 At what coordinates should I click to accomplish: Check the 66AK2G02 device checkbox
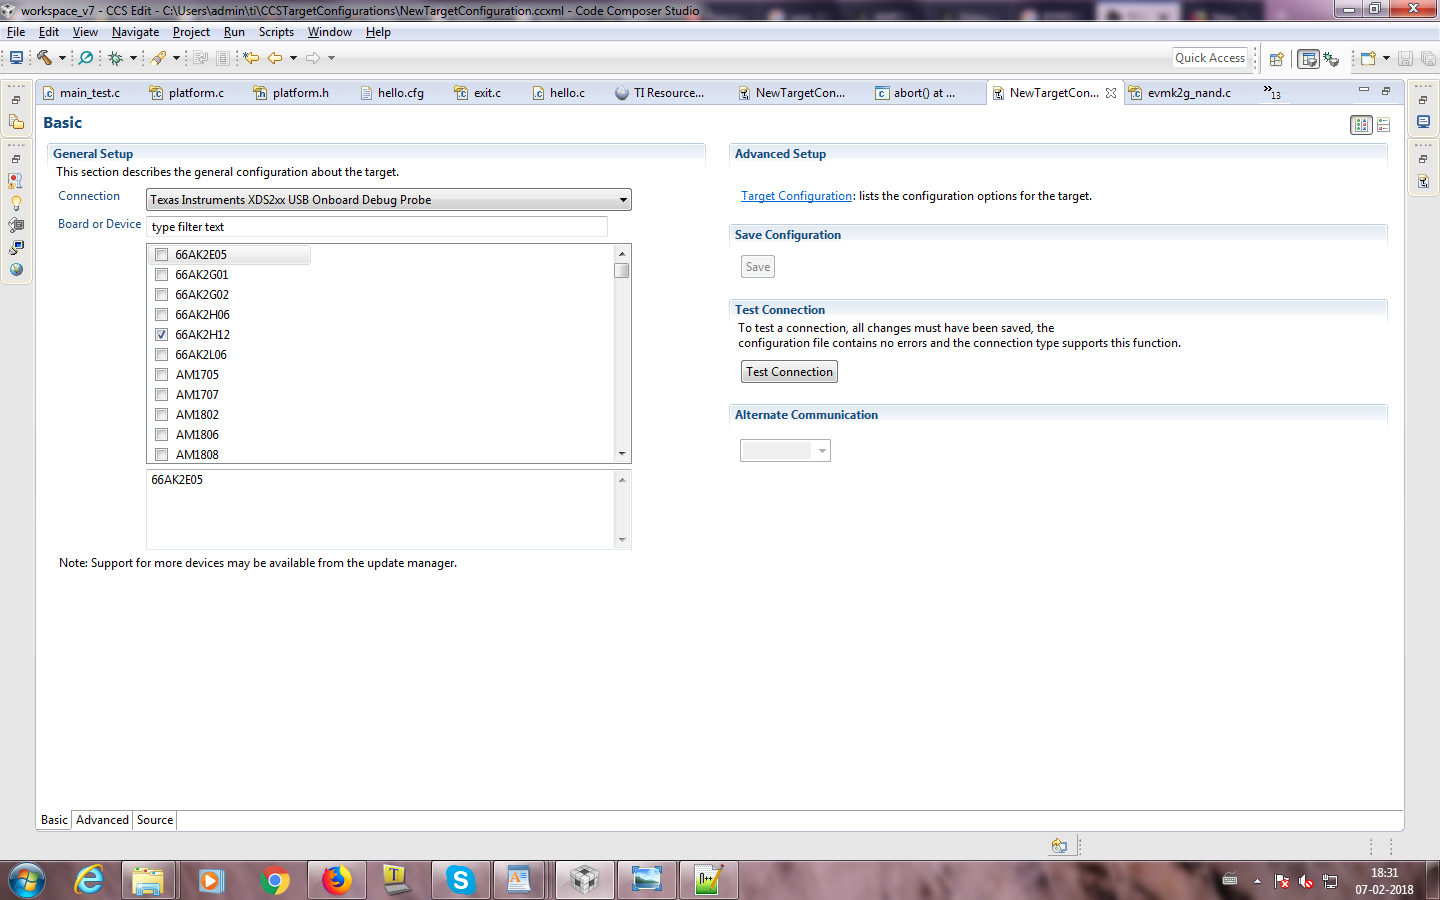tap(162, 295)
